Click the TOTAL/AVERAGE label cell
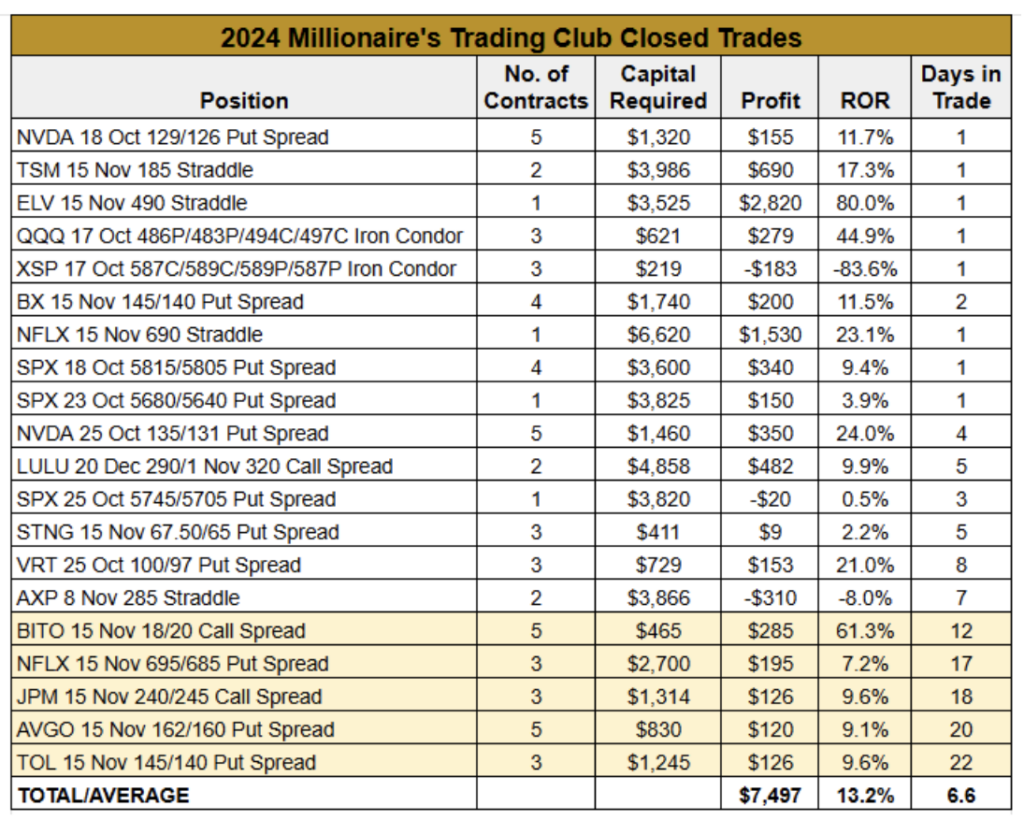Viewport: 1024px width, 820px height. click(244, 795)
